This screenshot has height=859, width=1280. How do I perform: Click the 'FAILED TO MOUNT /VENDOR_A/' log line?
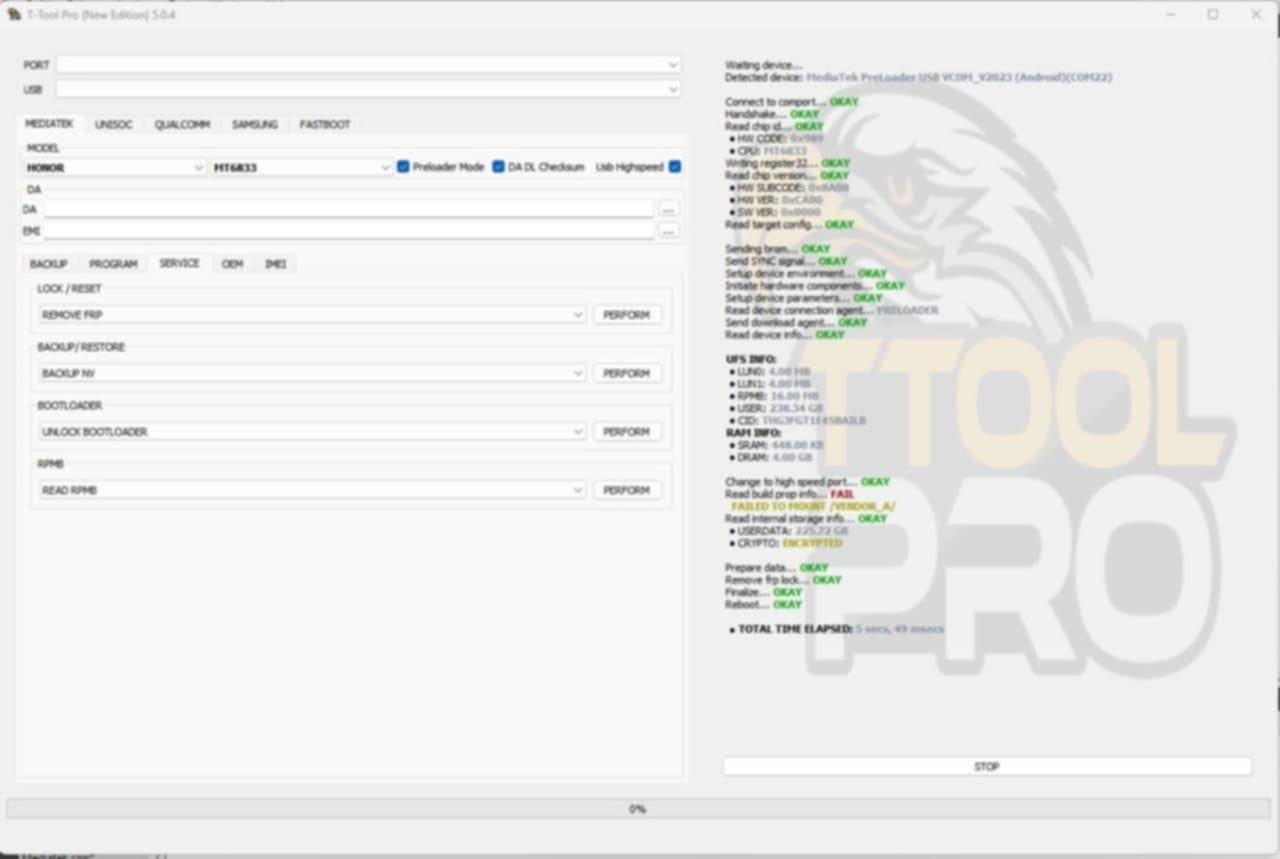tap(813, 506)
